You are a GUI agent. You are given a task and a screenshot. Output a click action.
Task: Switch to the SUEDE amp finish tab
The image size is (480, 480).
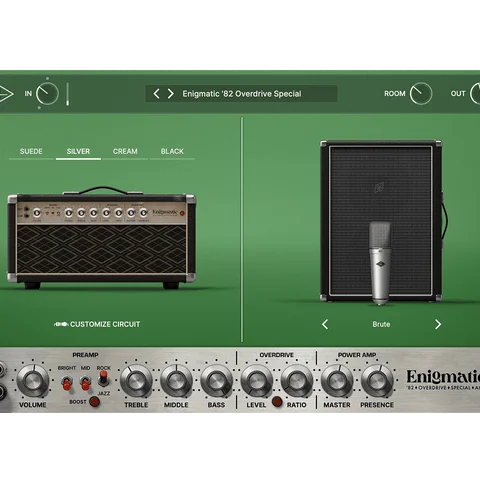[x=31, y=151]
